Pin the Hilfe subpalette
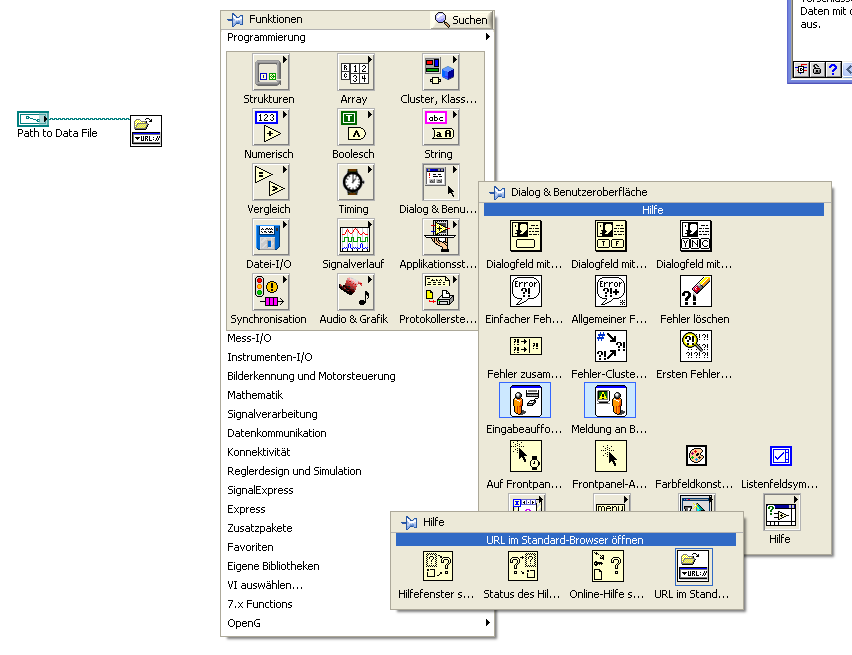The width and height of the screenshot is (852, 655). pyautogui.click(x=409, y=522)
